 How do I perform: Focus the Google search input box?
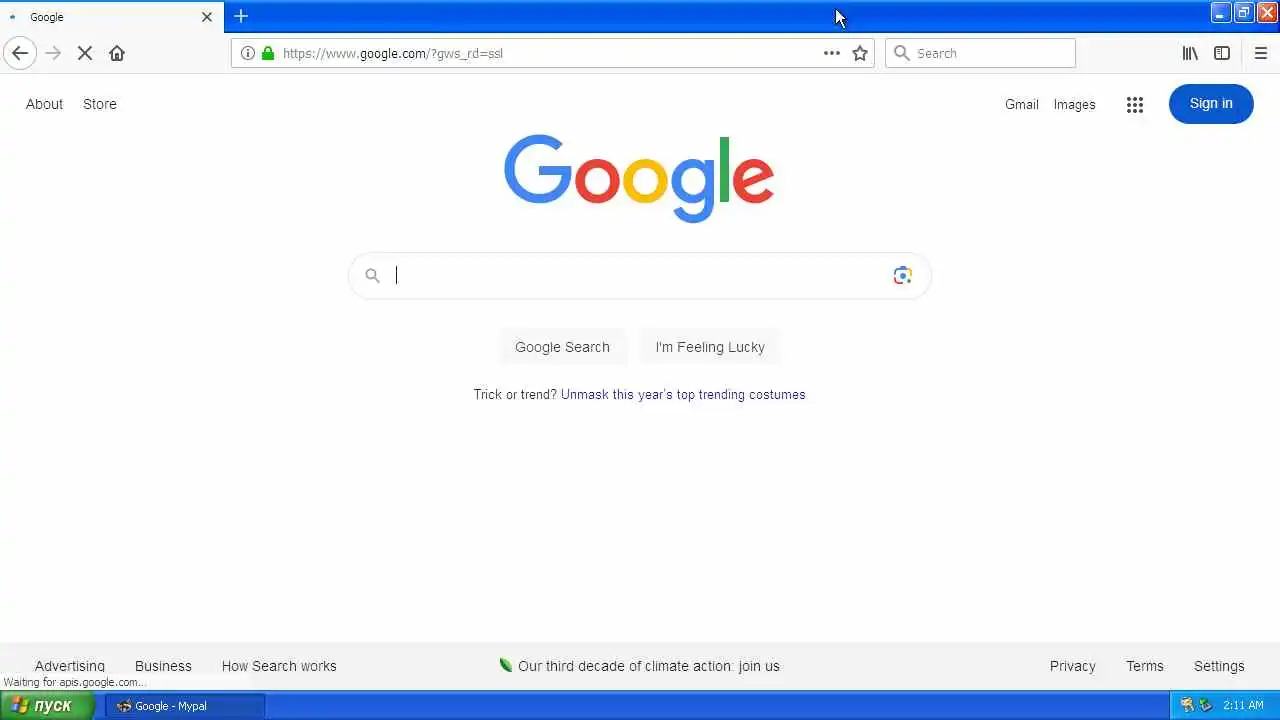(640, 275)
